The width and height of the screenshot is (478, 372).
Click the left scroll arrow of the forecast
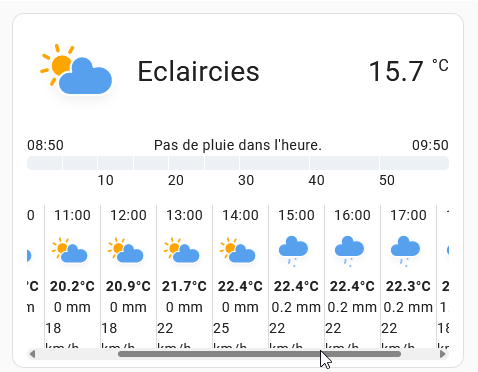point(32,354)
